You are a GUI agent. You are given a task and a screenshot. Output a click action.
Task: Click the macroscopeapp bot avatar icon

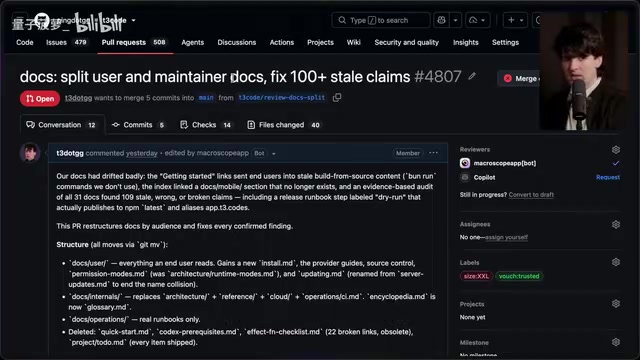[x=465, y=163]
